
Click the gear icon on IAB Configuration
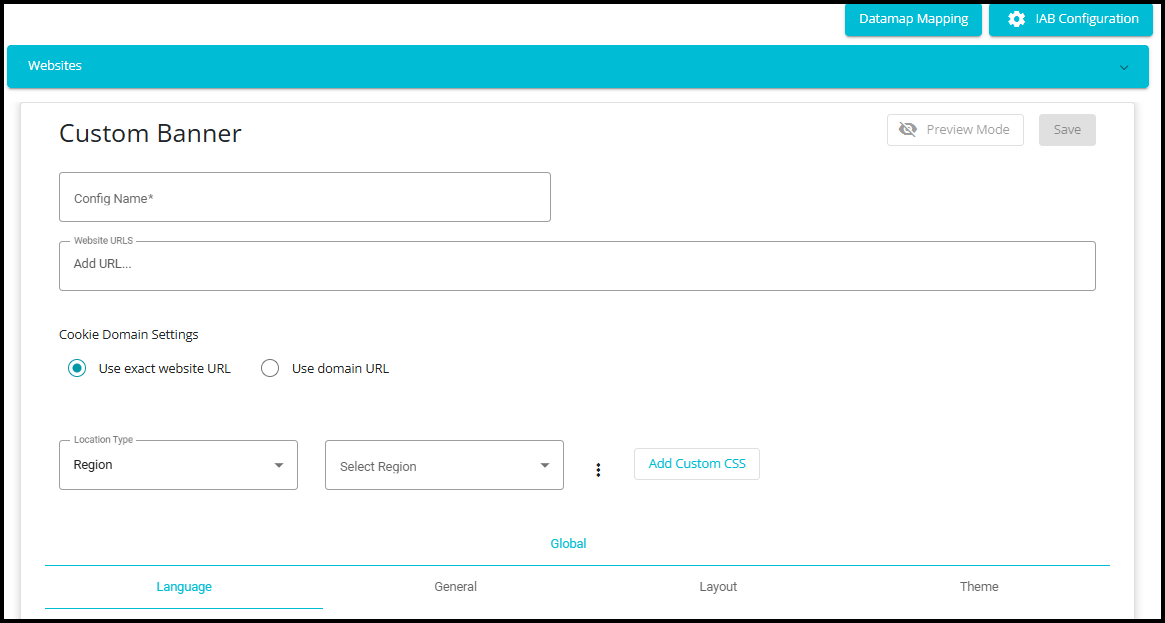point(1016,19)
